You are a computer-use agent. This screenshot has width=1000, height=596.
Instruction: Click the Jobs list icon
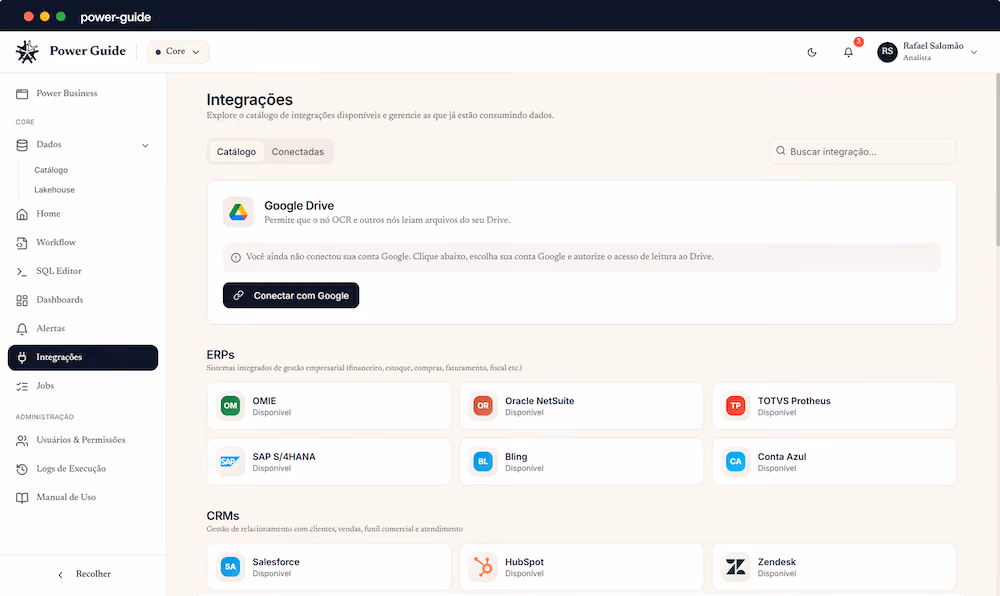point(22,386)
